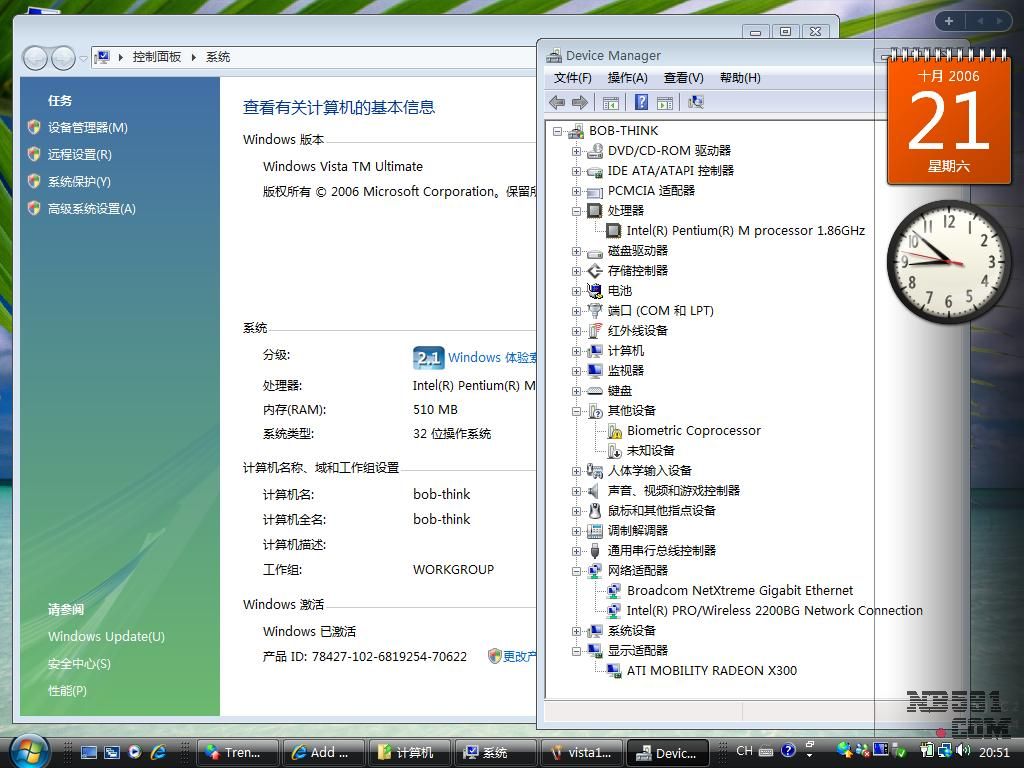1024x768 pixels.
Task: Click the blue Help icon in Device Manager toolbar
Action: pyautogui.click(x=641, y=102)
